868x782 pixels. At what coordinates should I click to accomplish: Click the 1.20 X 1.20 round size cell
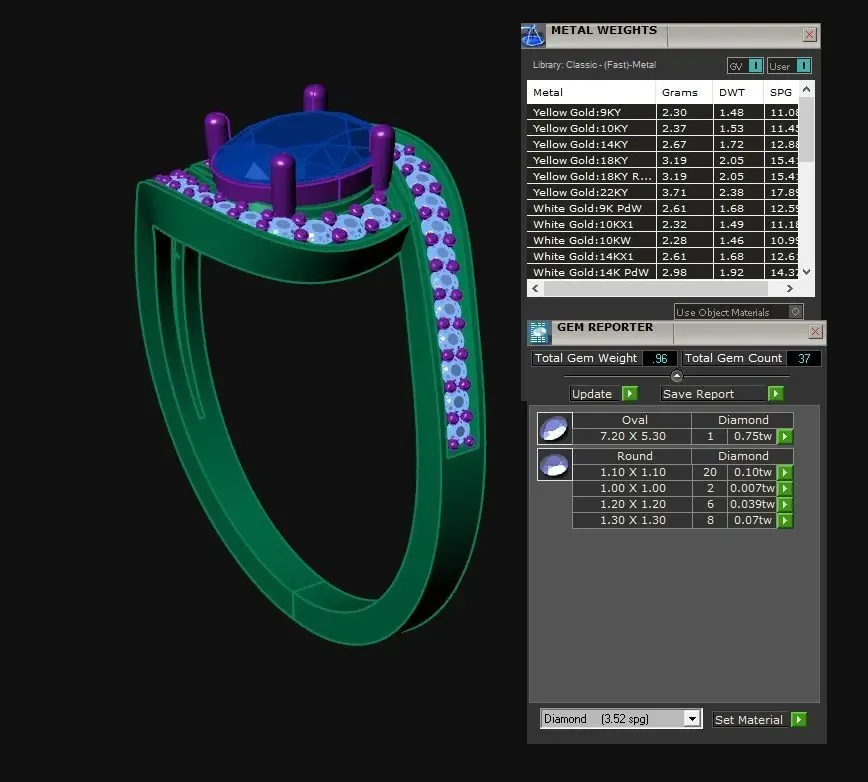[x=632, y=504]
